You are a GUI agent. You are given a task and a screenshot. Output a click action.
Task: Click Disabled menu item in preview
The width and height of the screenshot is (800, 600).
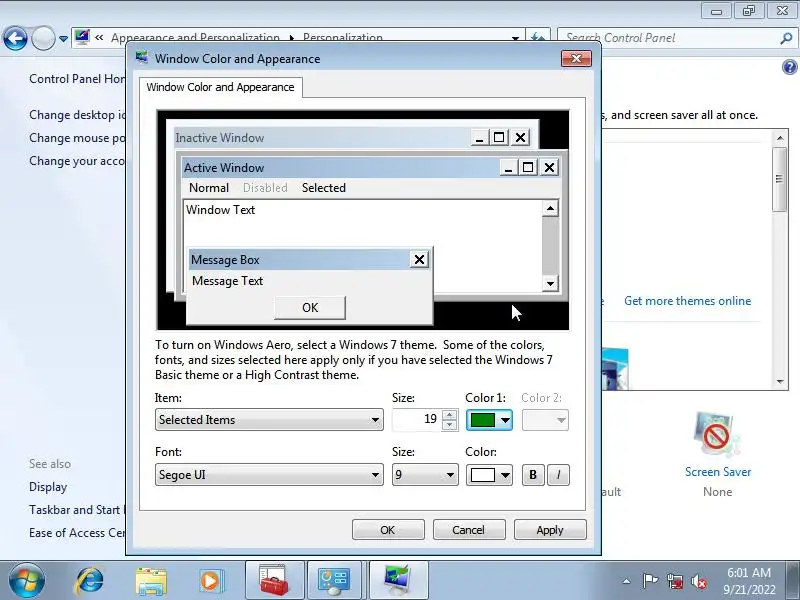pos(265,188)
